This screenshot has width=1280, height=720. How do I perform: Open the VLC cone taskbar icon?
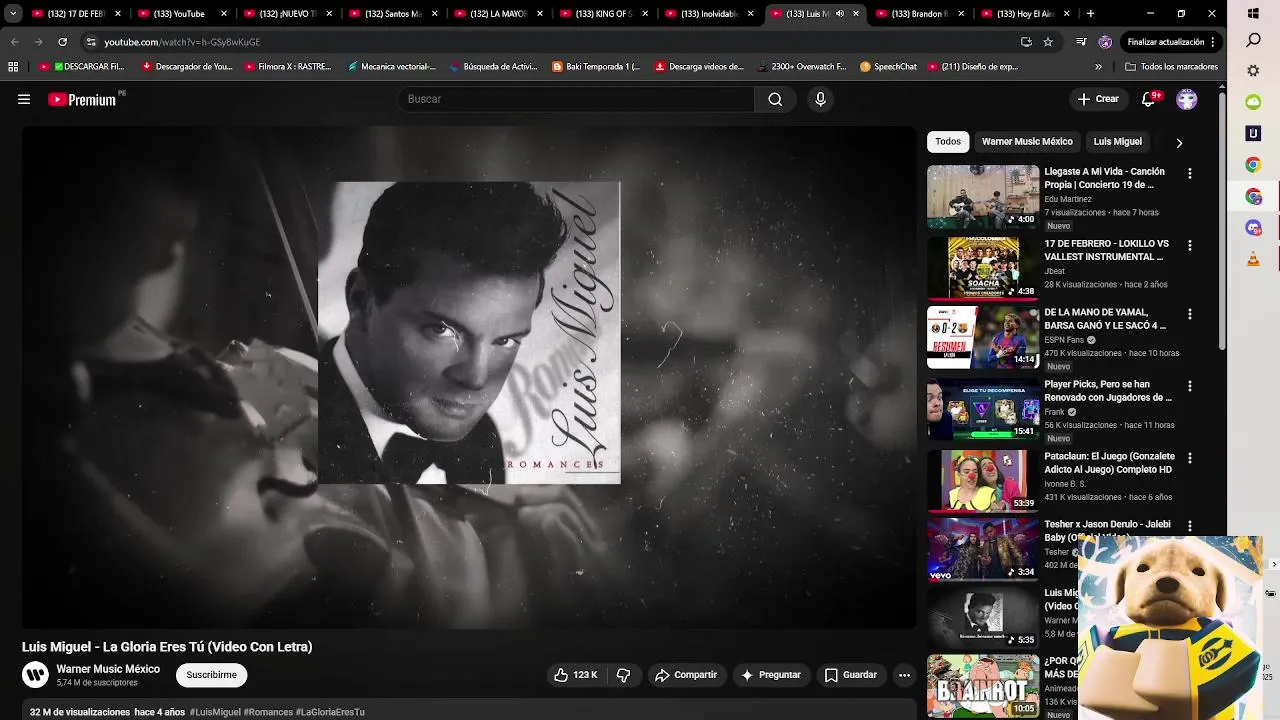click(1253, 259)
